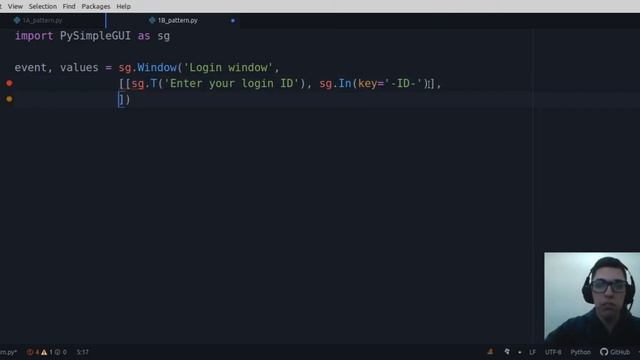Click the orange package update icon in the status bar
The width and height of the screenshot is (640, 360).
(x=490, y=351)
